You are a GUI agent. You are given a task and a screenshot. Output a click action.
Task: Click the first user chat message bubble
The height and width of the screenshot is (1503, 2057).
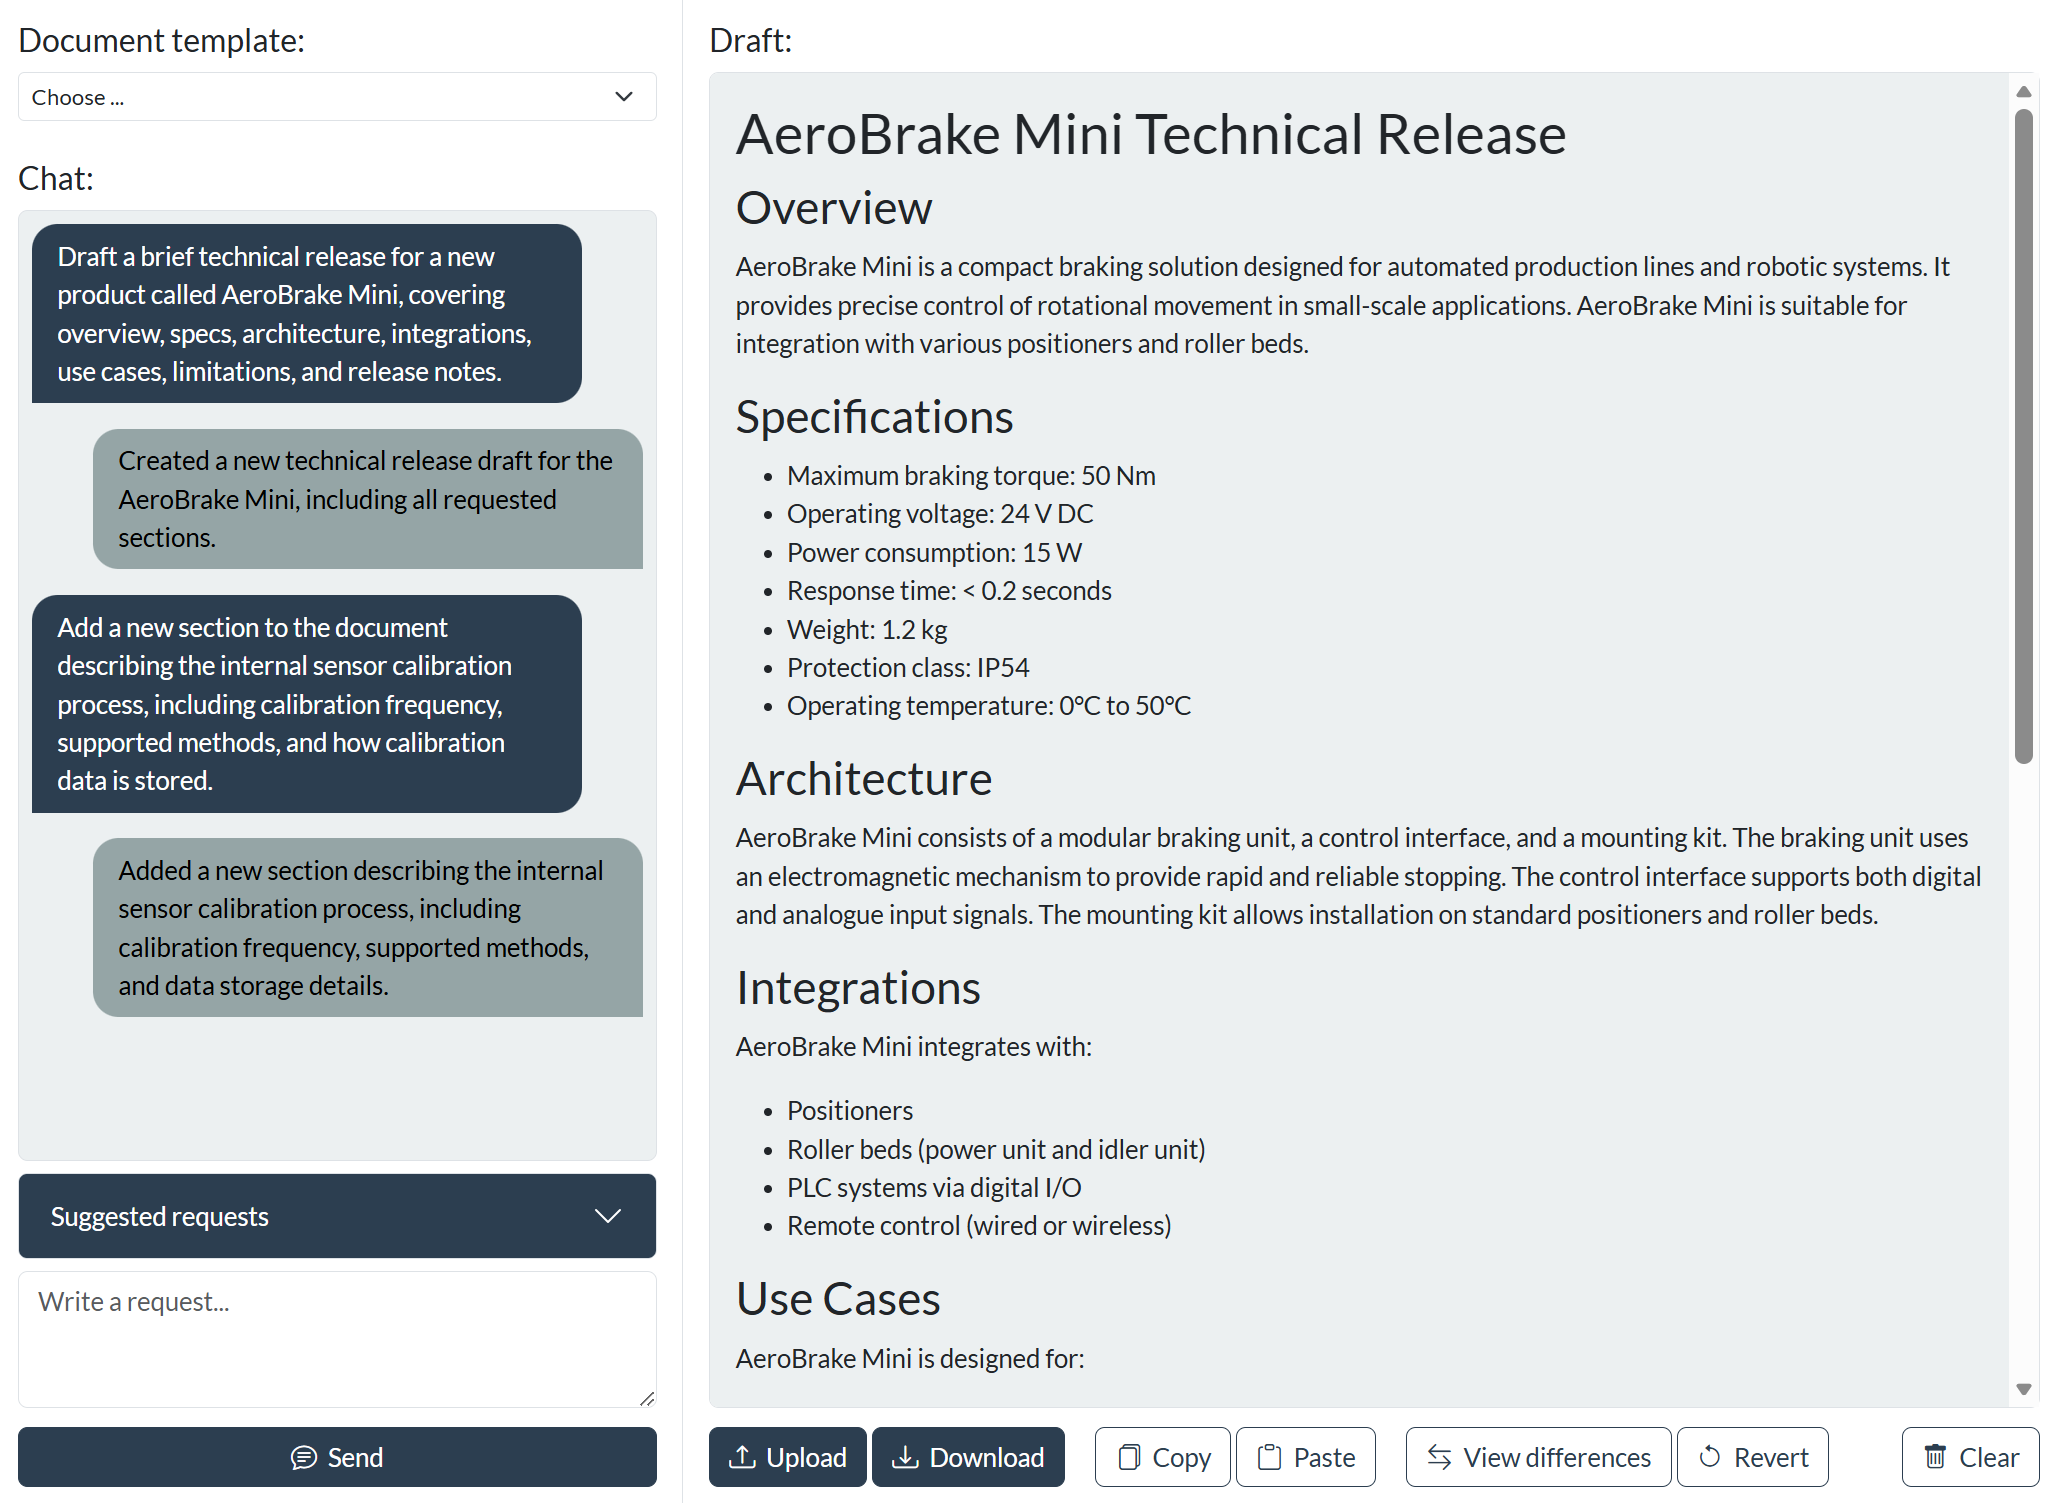tap(306, 314)
